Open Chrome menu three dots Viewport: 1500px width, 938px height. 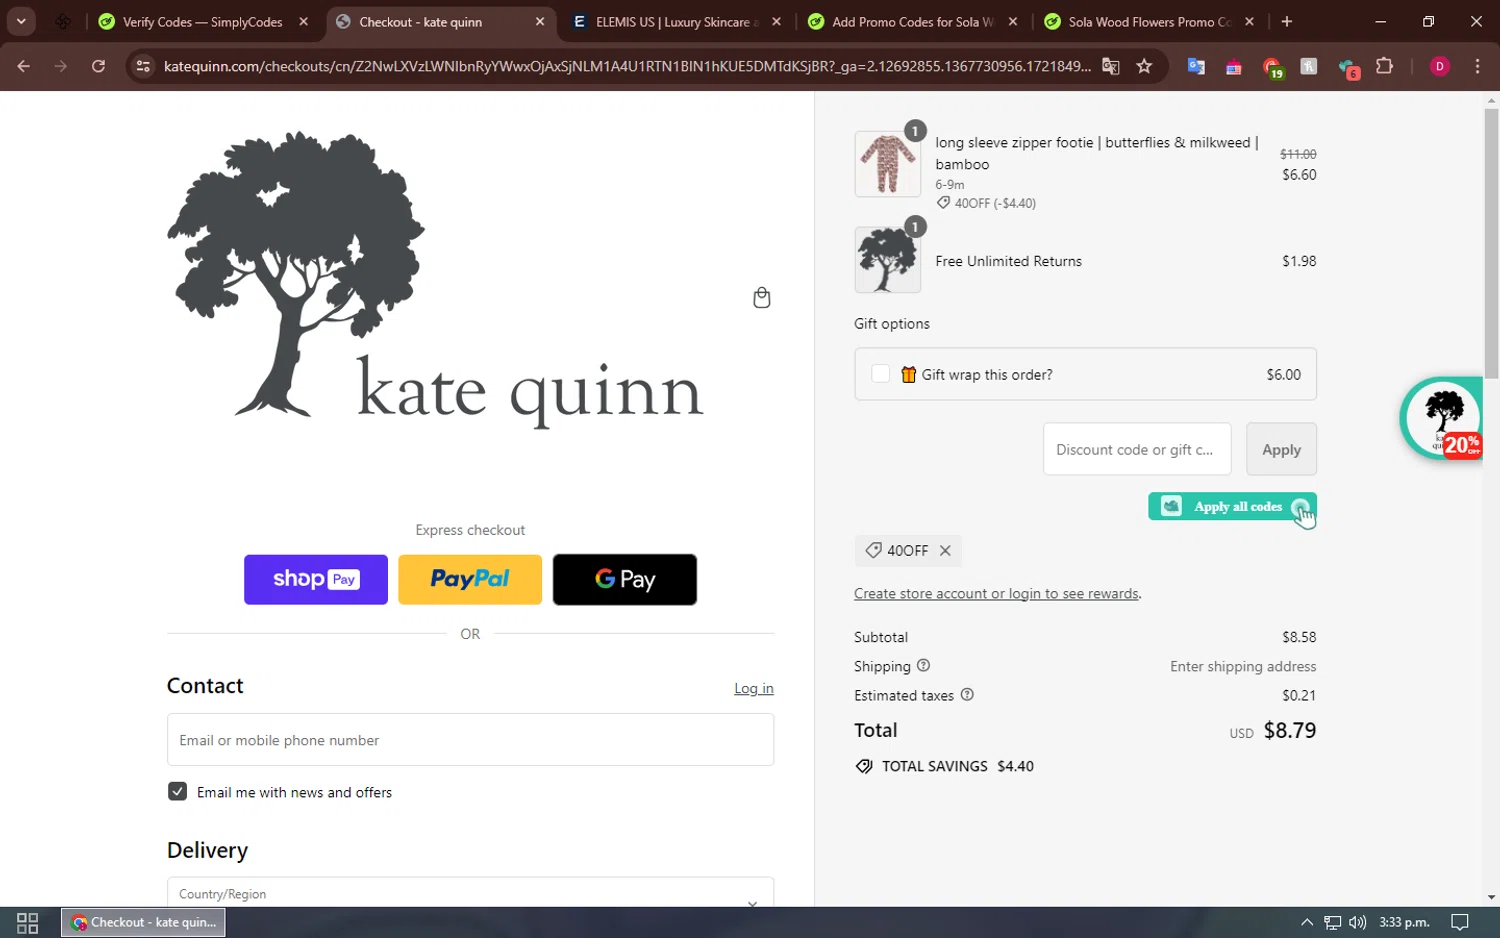pos(1477,66)
